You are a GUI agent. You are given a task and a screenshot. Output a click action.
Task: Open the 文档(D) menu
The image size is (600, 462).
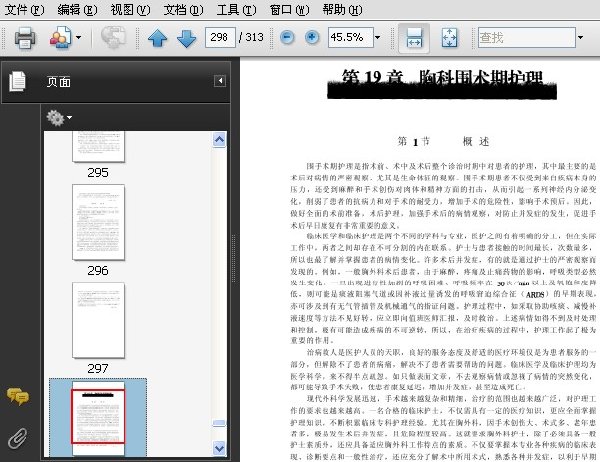183,10
